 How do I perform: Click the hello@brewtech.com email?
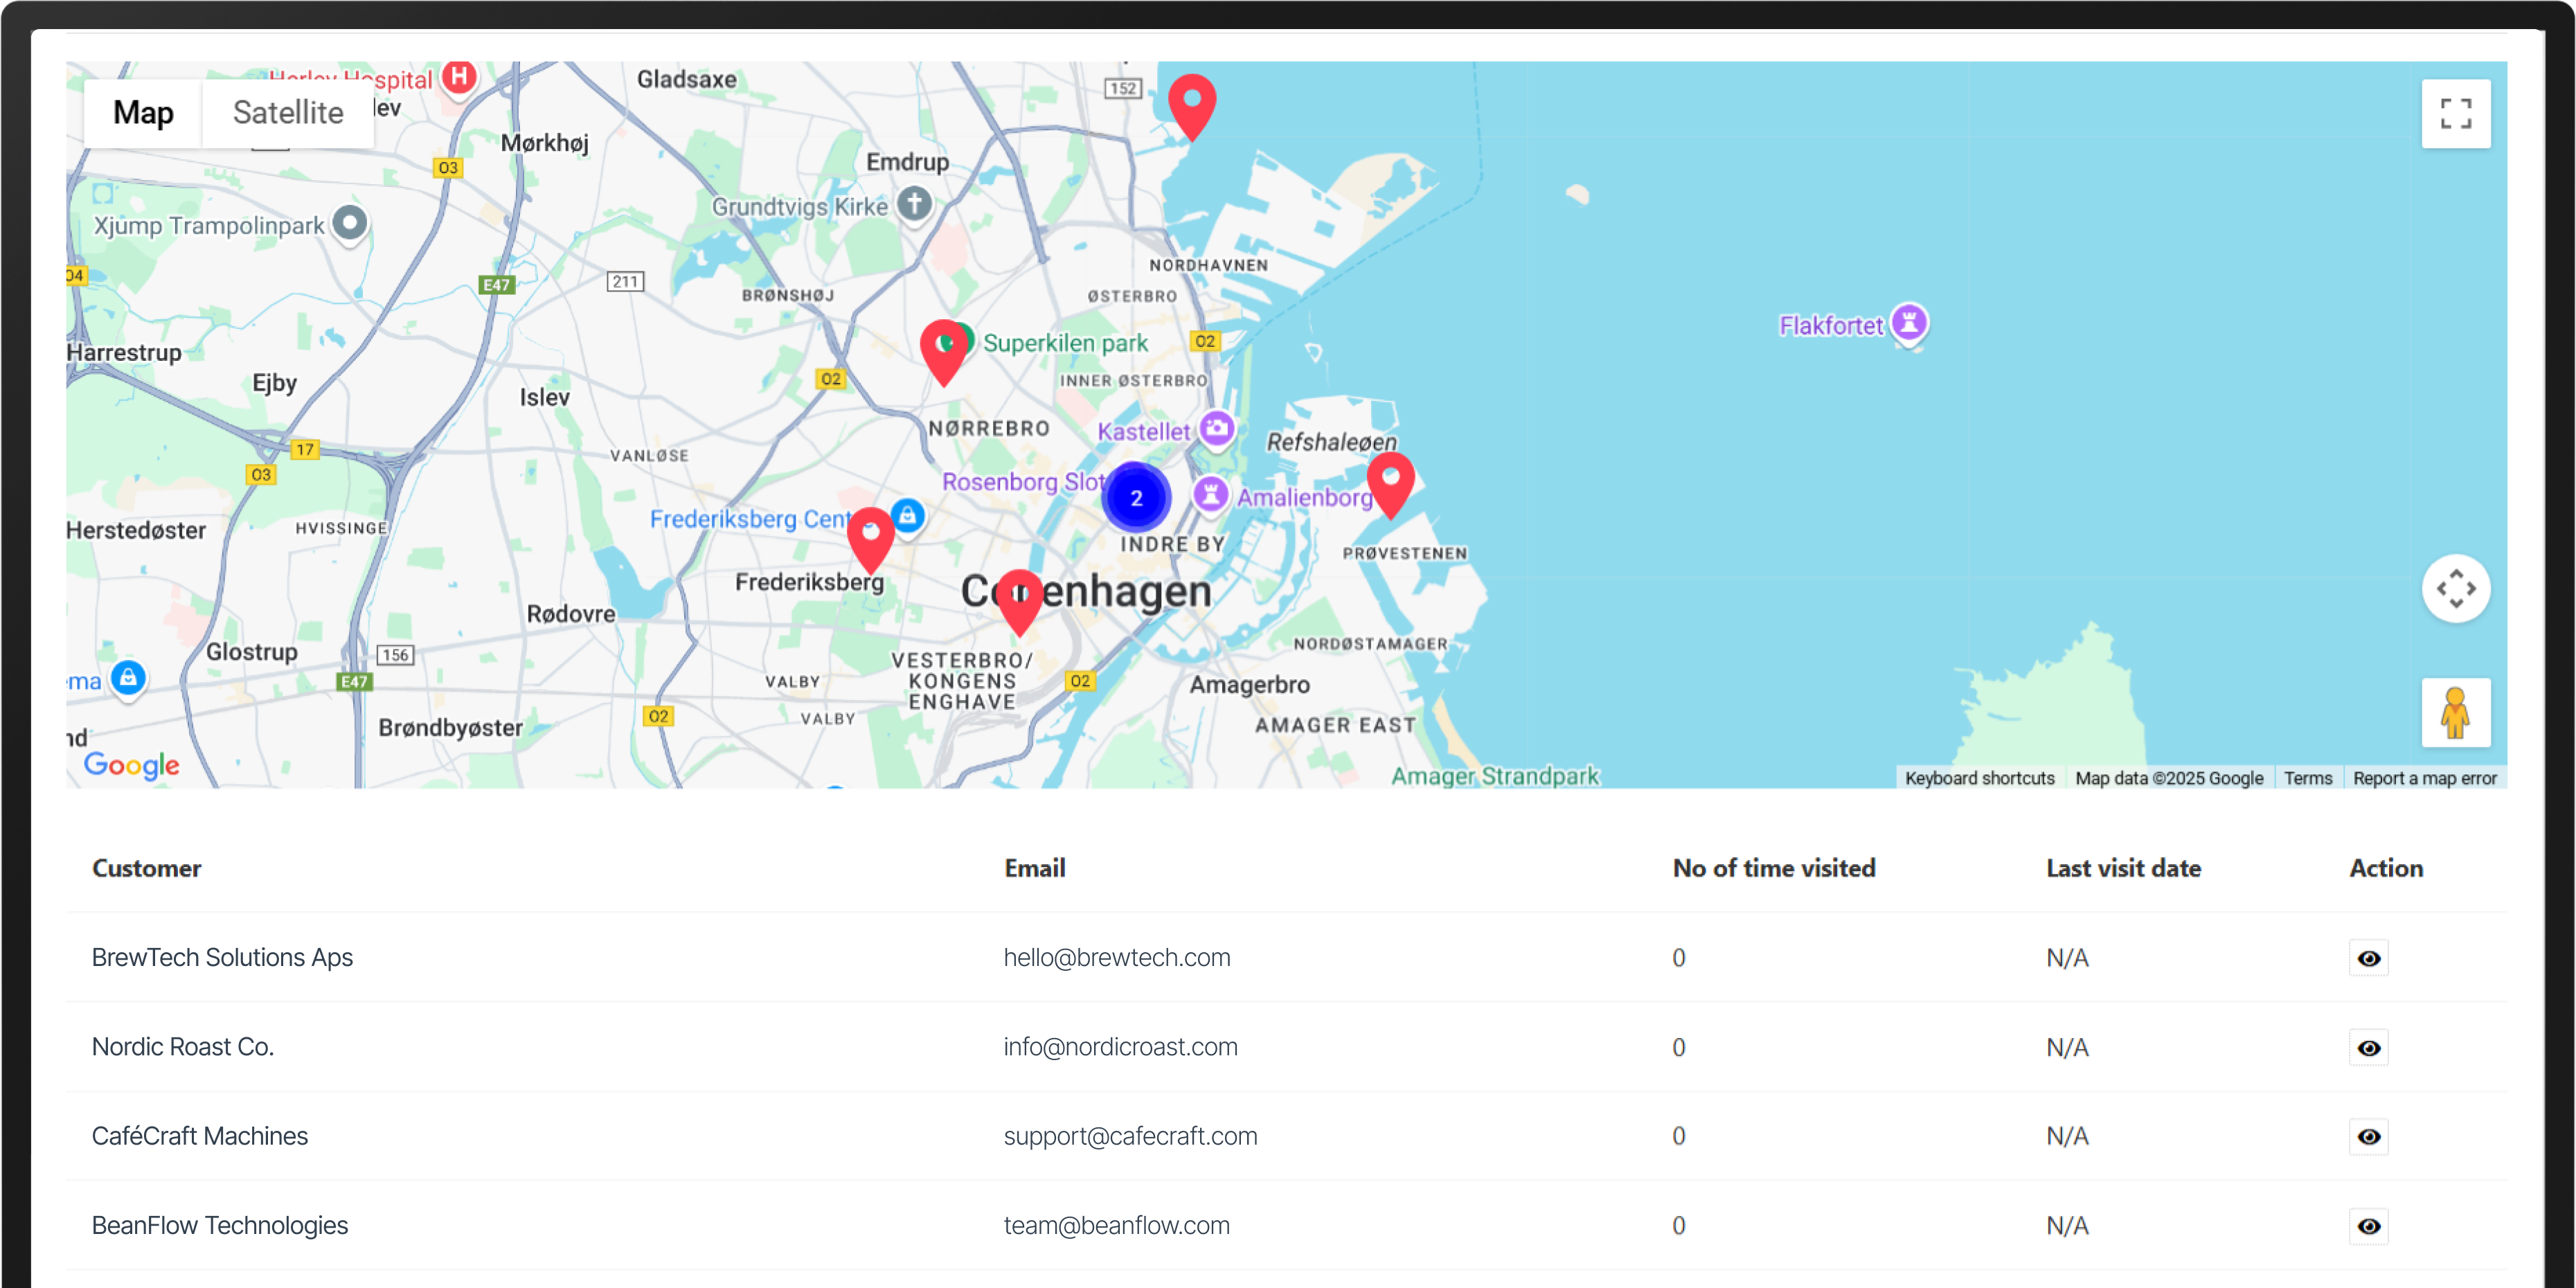coord(1117,958)
